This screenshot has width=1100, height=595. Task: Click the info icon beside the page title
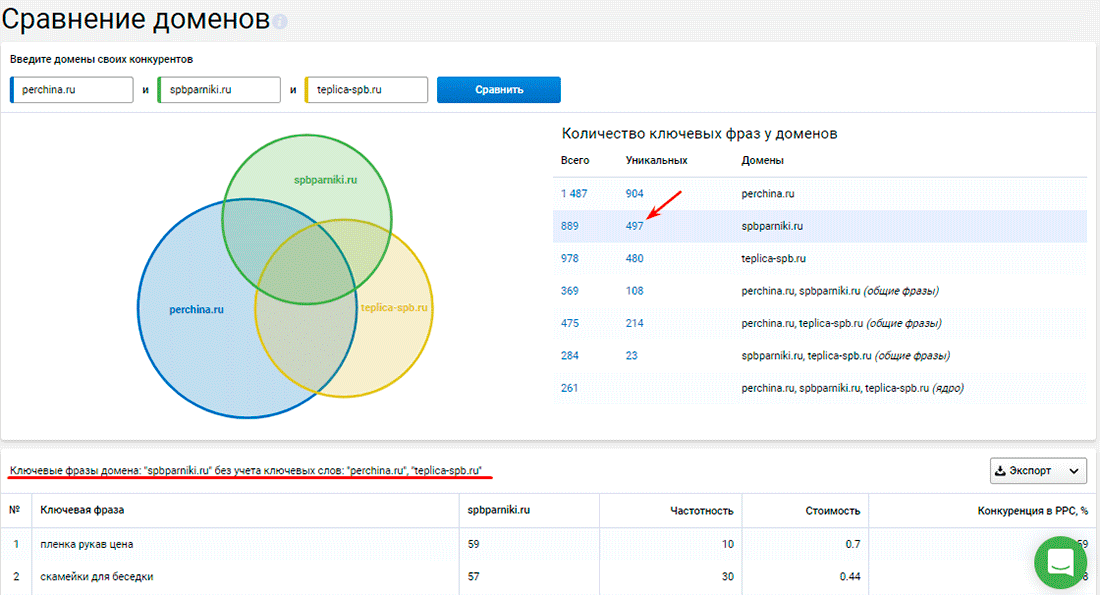coord(280,22)
